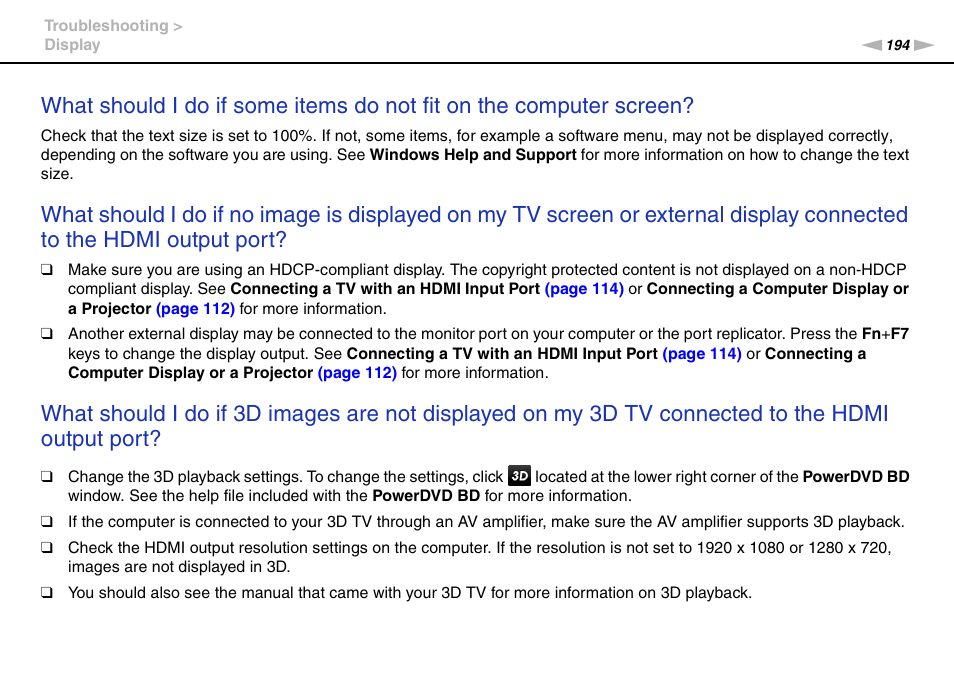The image size is (954, 674).
Task: Click the bullet before external display monitor port item
Action: coord(46,333)
